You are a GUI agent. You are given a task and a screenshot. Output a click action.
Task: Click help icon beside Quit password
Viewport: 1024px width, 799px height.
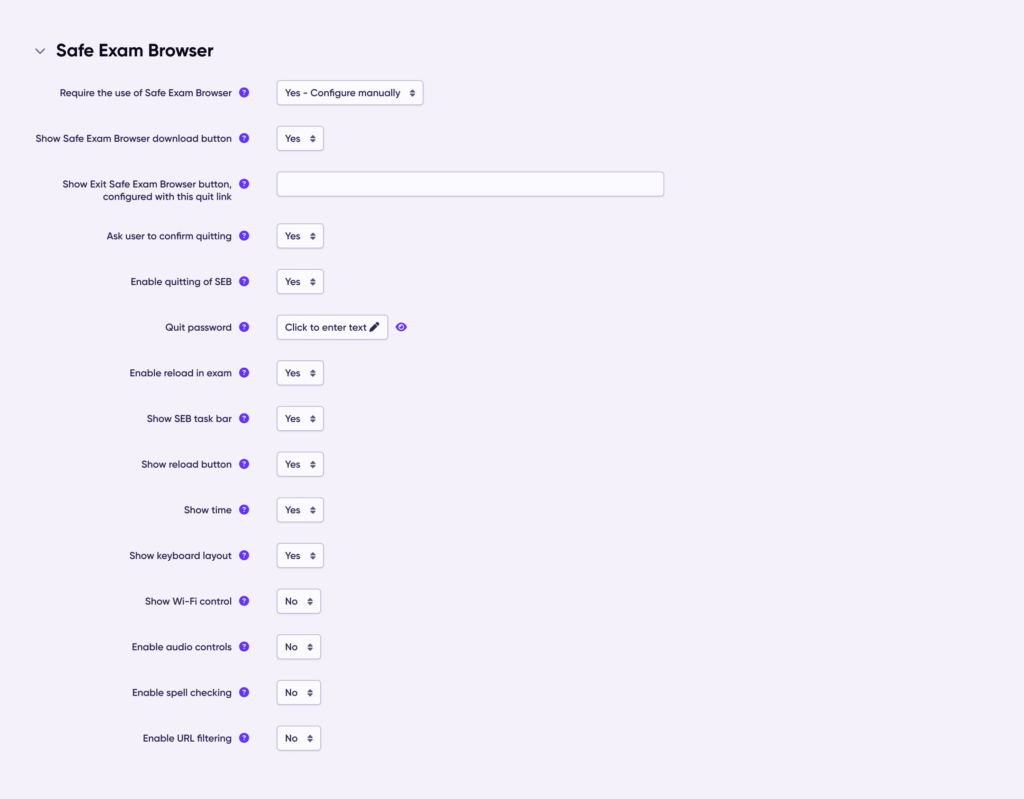[x=244, y=327]
